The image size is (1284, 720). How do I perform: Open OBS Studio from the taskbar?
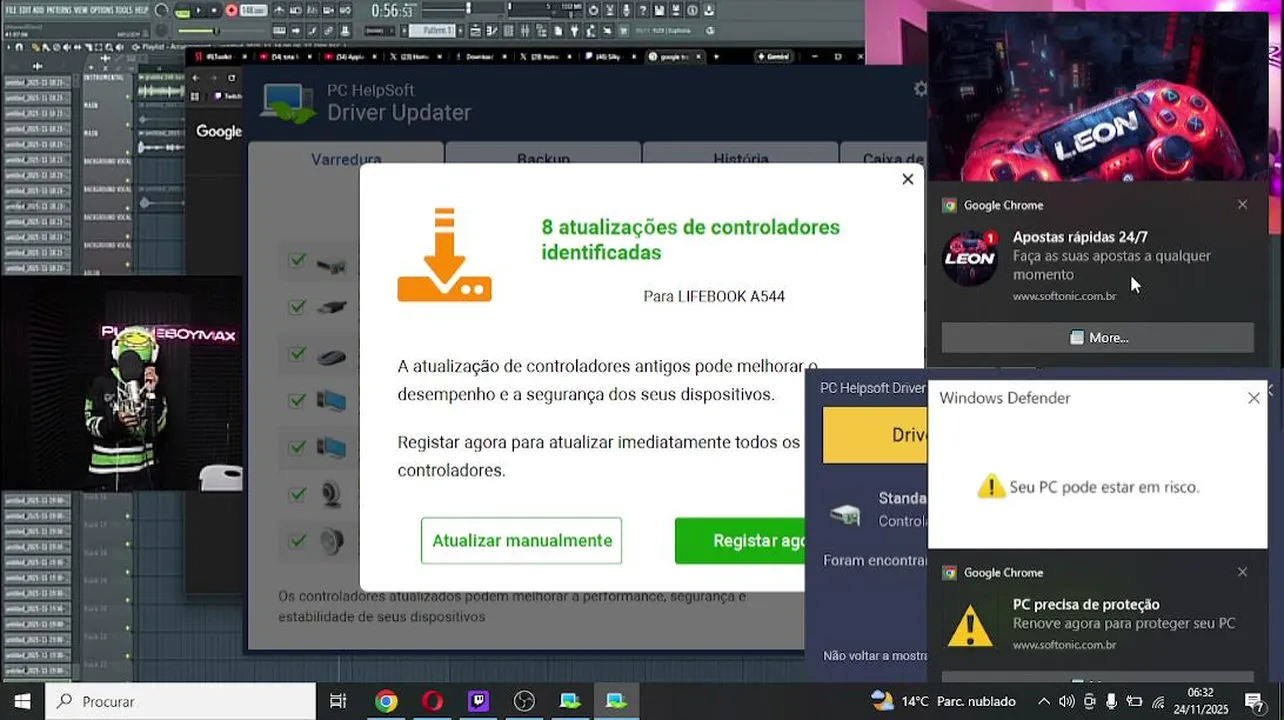524,701
